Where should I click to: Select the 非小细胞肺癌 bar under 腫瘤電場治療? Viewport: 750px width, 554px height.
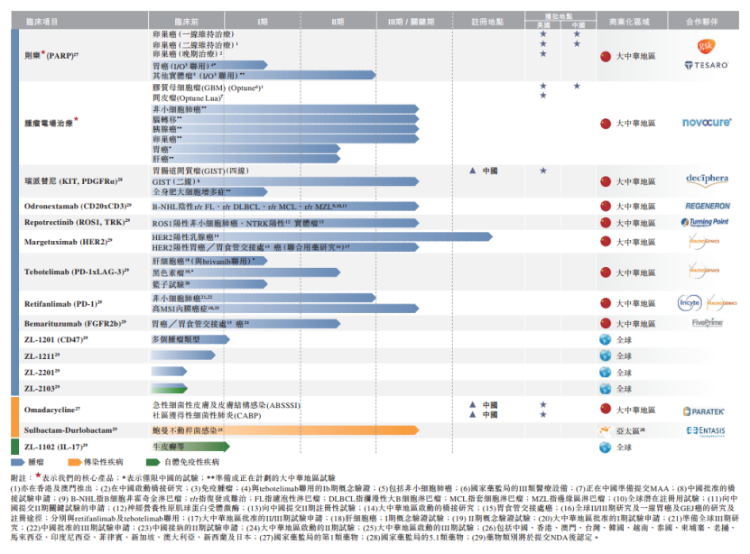tap(285, 110)
